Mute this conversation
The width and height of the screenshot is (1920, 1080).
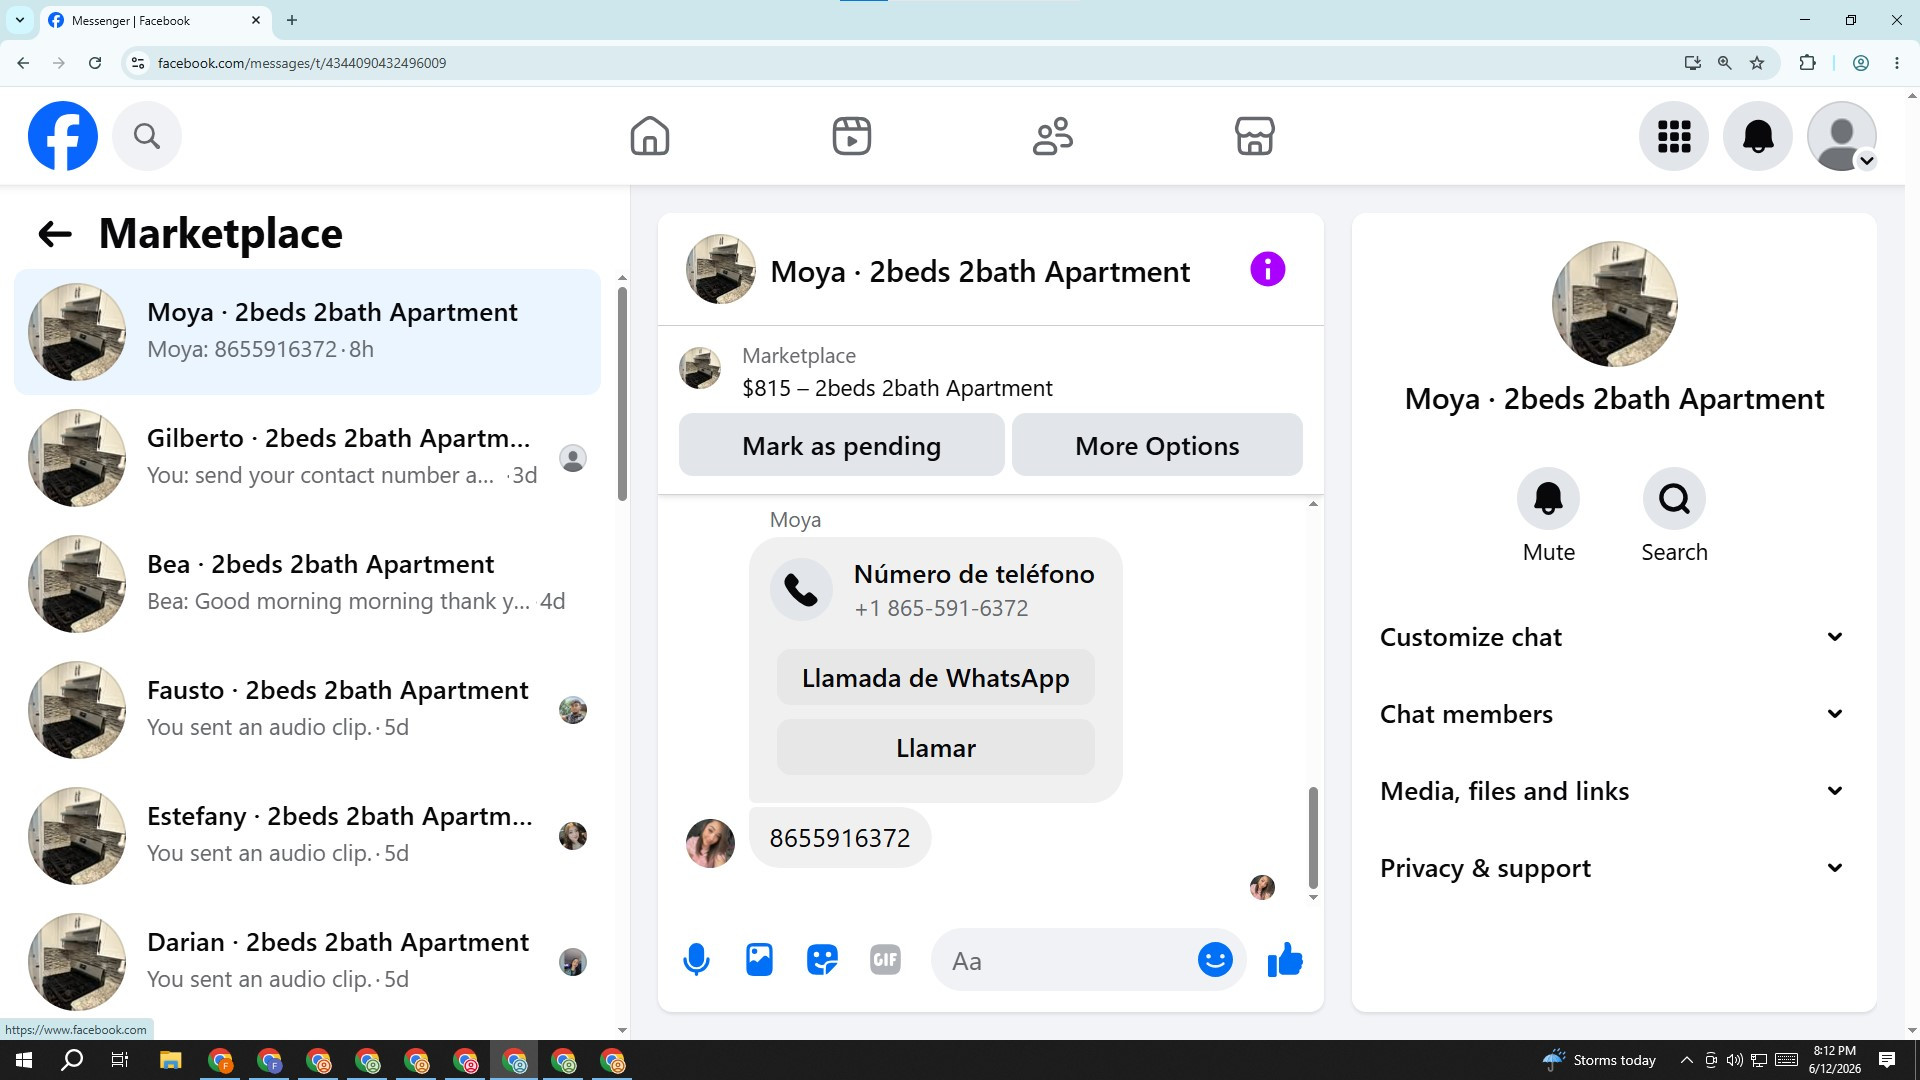point(1548,498)
